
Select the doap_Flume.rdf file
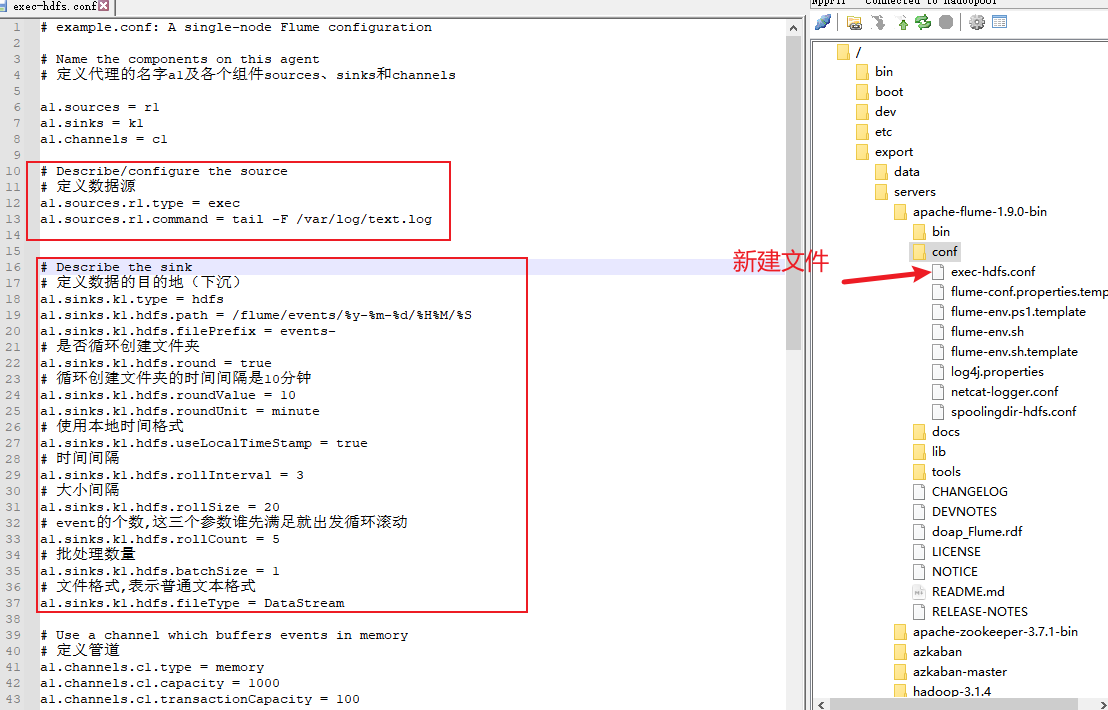[x=977, y=532]
